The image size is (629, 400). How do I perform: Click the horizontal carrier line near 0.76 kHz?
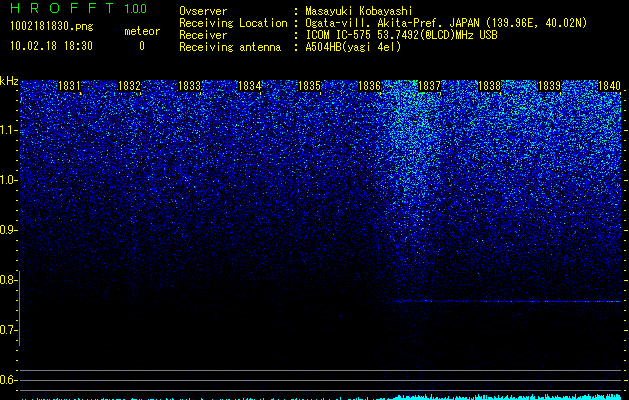506,301
